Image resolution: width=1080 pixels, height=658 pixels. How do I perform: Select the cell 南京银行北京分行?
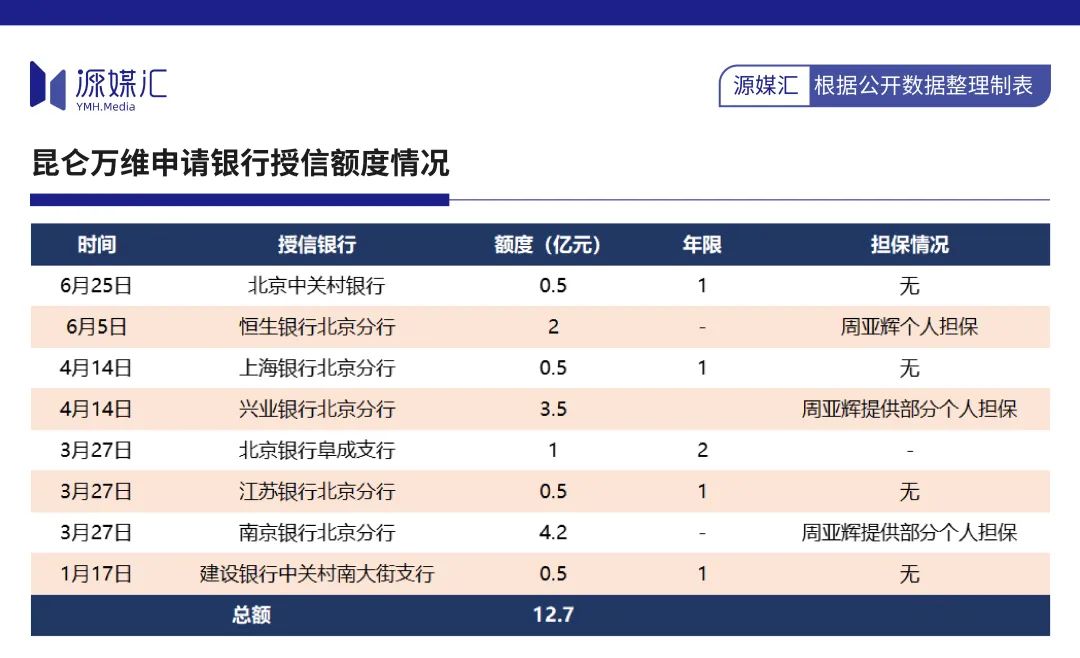317,533
